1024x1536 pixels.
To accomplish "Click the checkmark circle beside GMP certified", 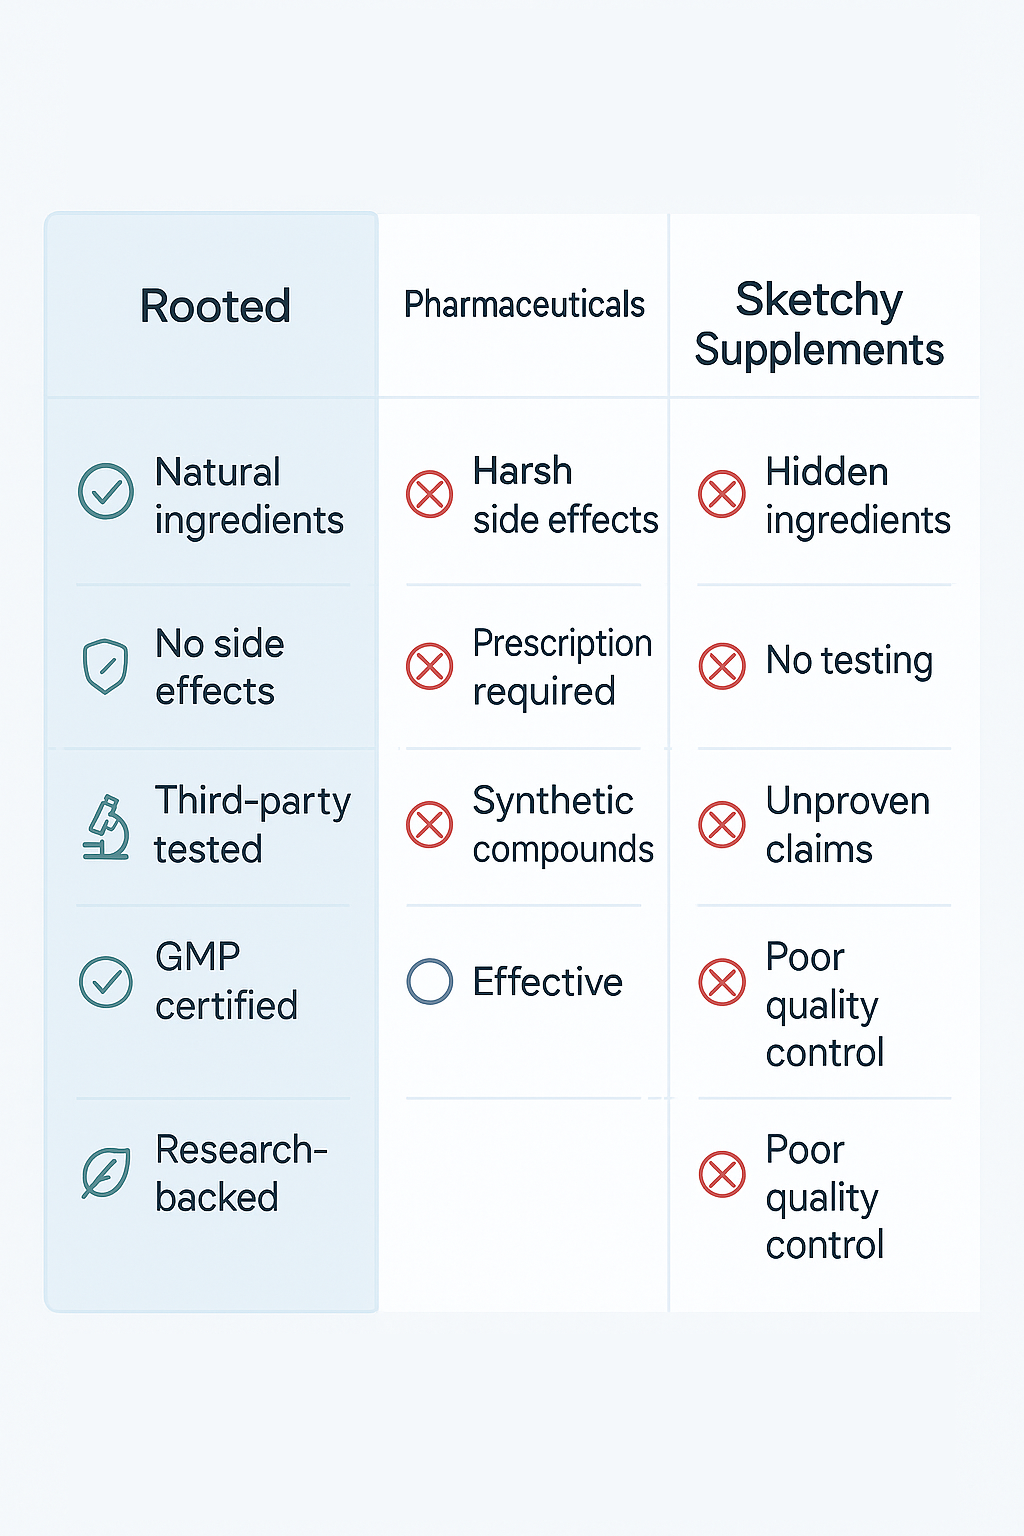I will point(106,982).
